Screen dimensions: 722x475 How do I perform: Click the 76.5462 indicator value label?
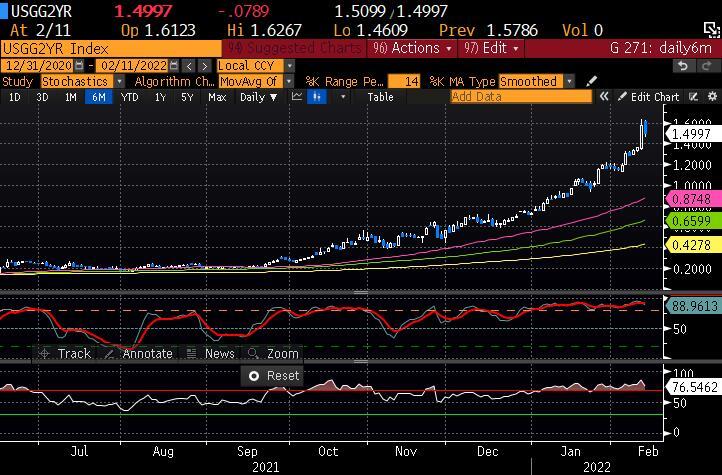coord(694,387)
